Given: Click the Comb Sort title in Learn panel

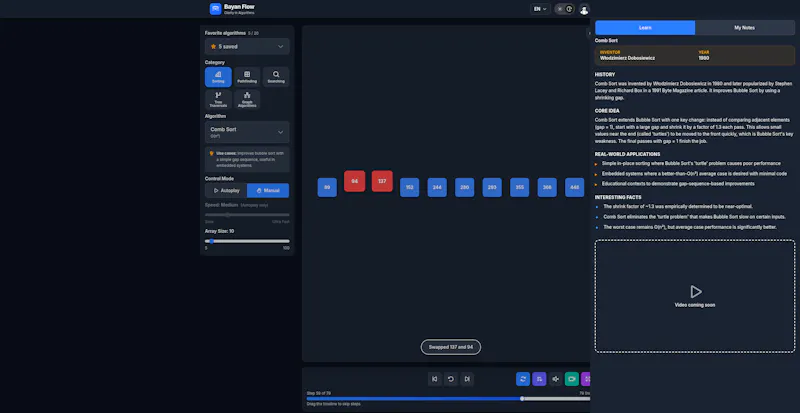Looking at the screenshot, I should tap(605, 40).
